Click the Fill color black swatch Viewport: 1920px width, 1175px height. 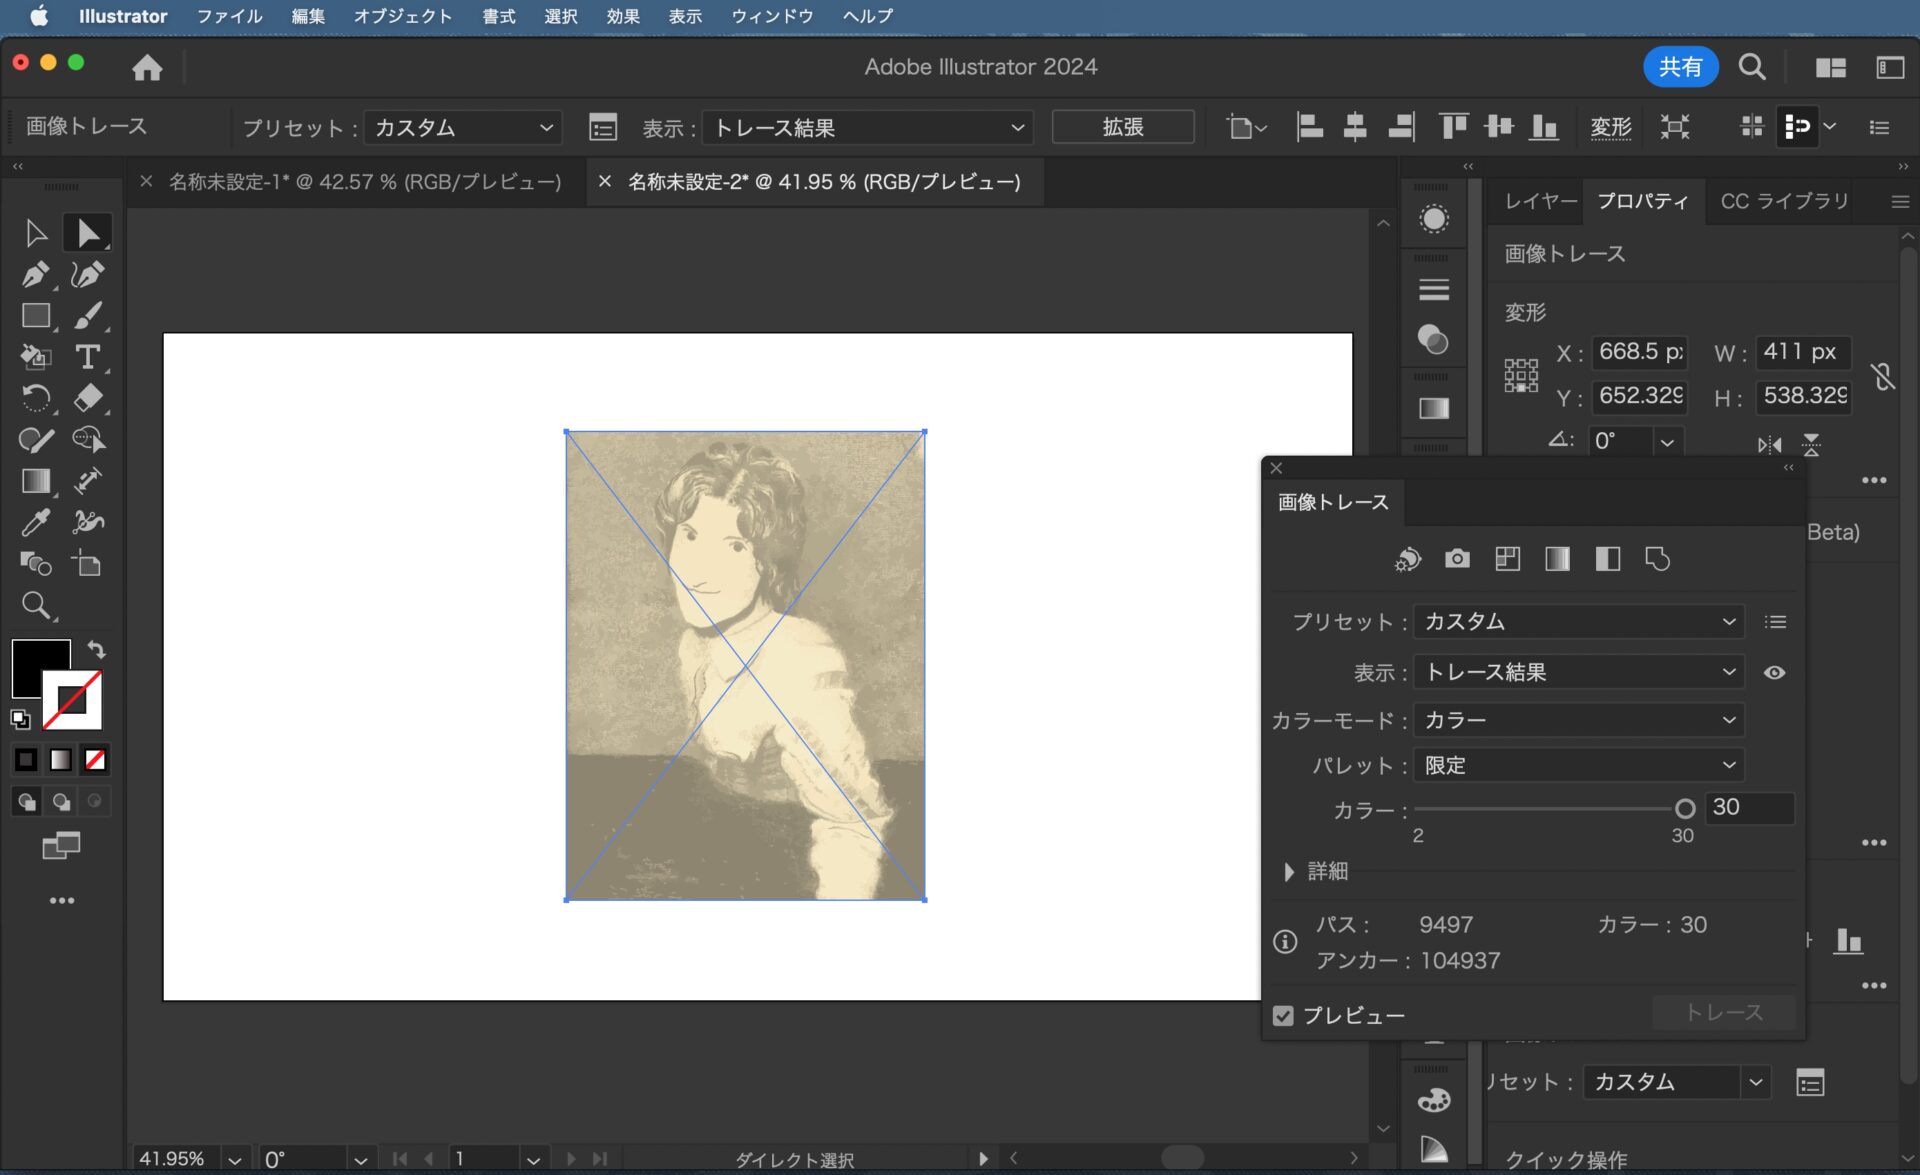[34, 661]
